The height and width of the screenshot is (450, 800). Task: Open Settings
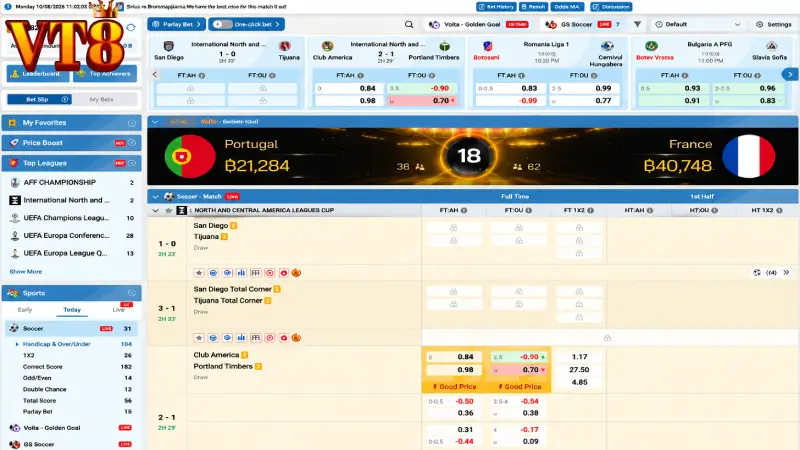(x=774, y=24)
